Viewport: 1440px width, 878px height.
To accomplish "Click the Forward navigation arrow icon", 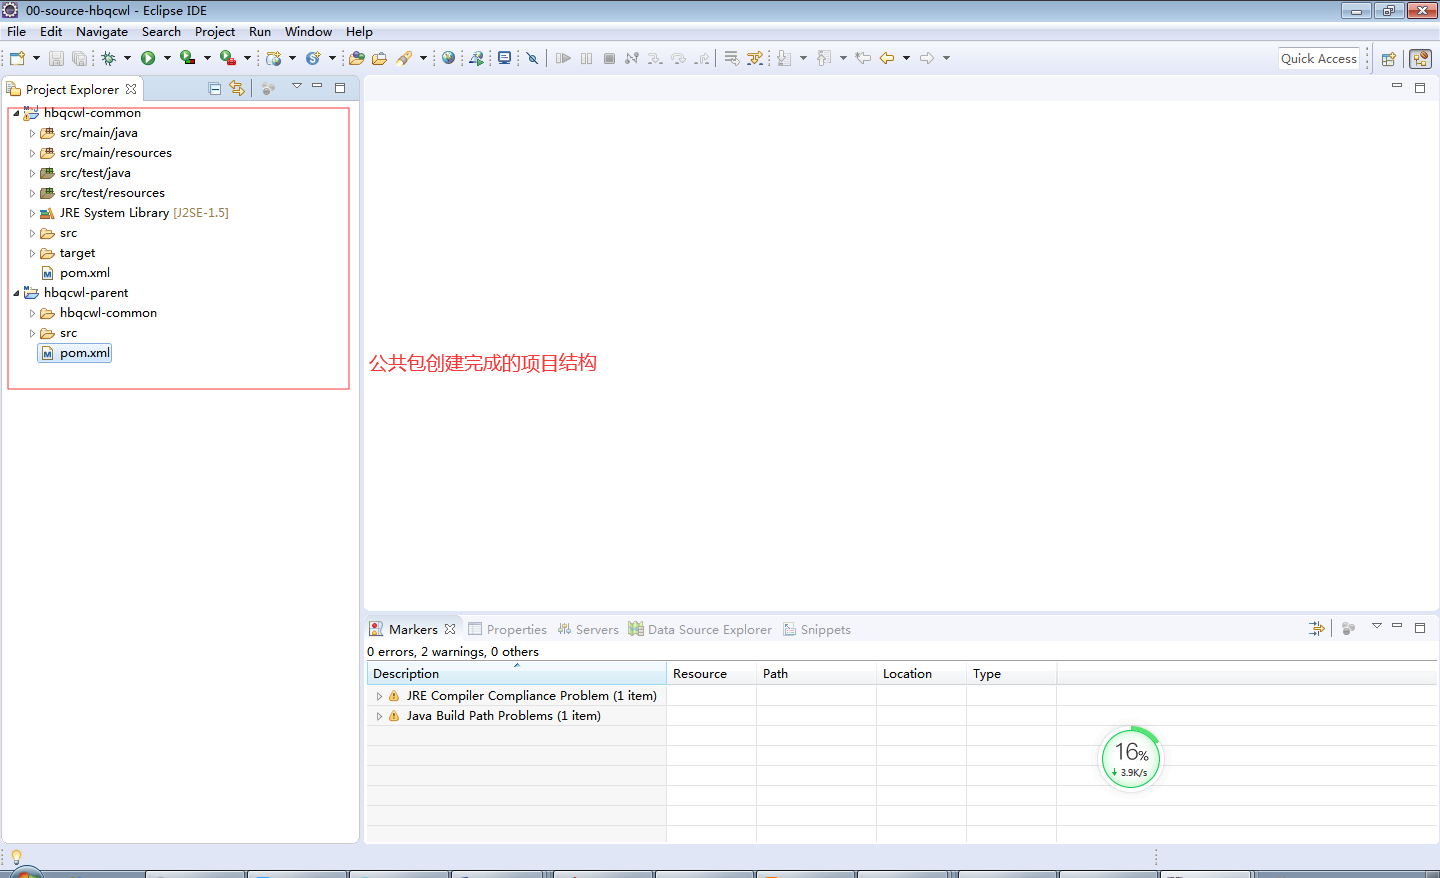I will (927, 58).
